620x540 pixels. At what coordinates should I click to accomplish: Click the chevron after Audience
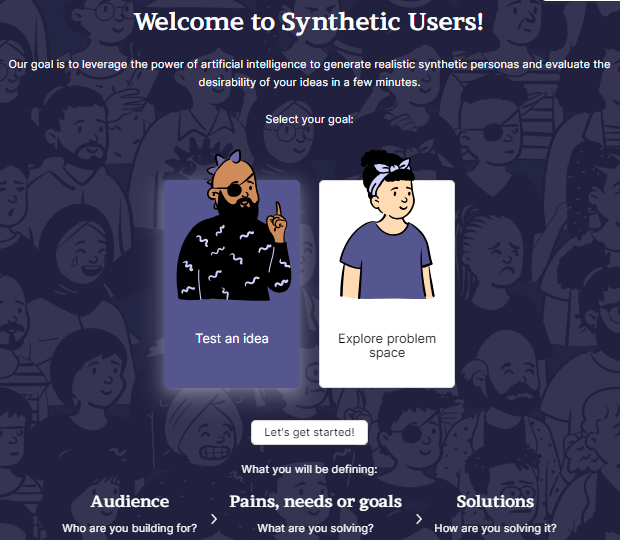(214, 519)
